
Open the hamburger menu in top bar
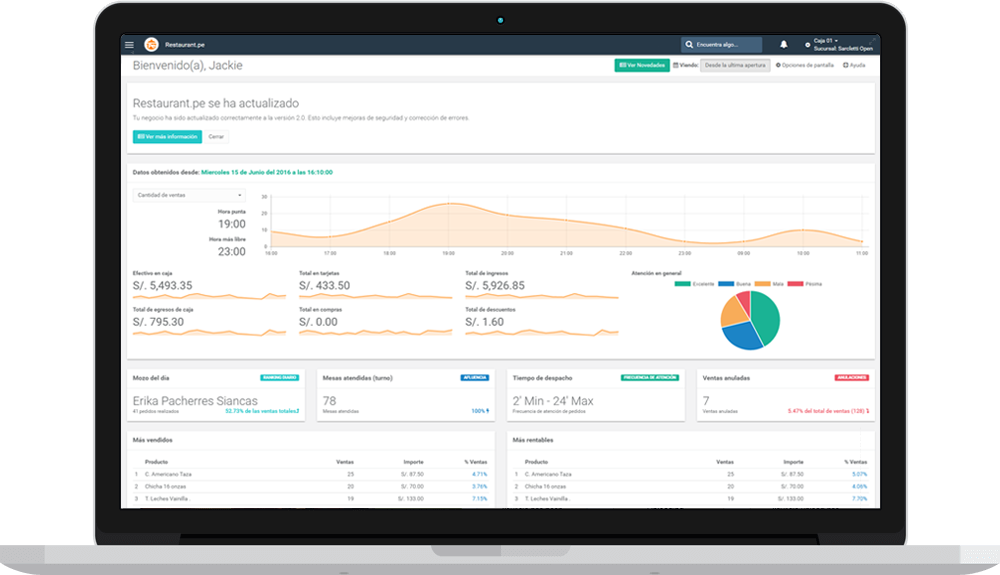coord(129,45)
